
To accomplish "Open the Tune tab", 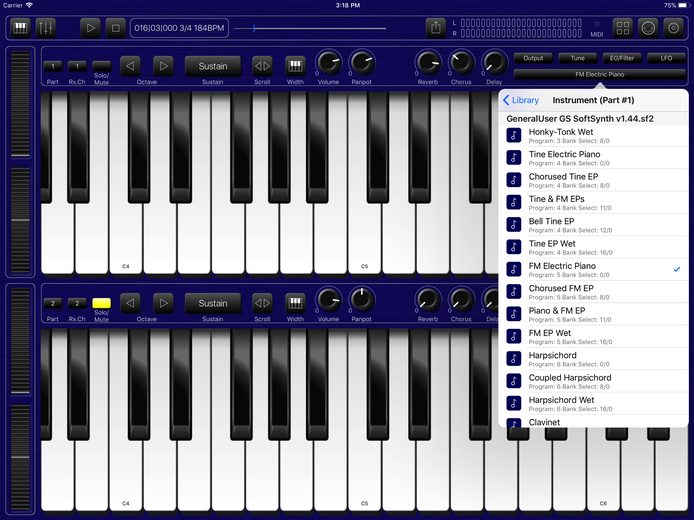I will (578, 58).
